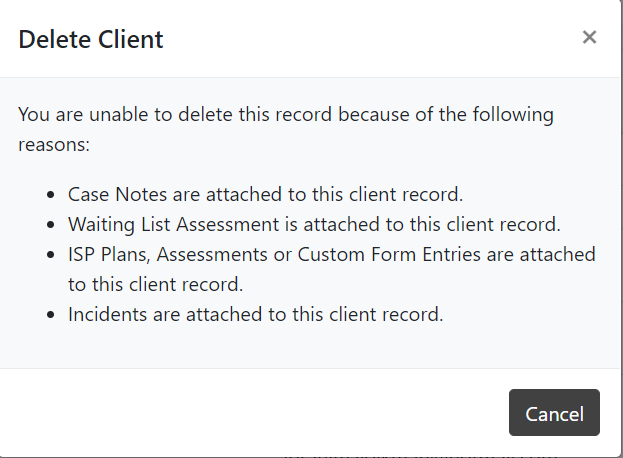Click the bullet beside ISP Plans
Image resolution: width=623 pixels, height=458 pixels.
tap(53, 255)
